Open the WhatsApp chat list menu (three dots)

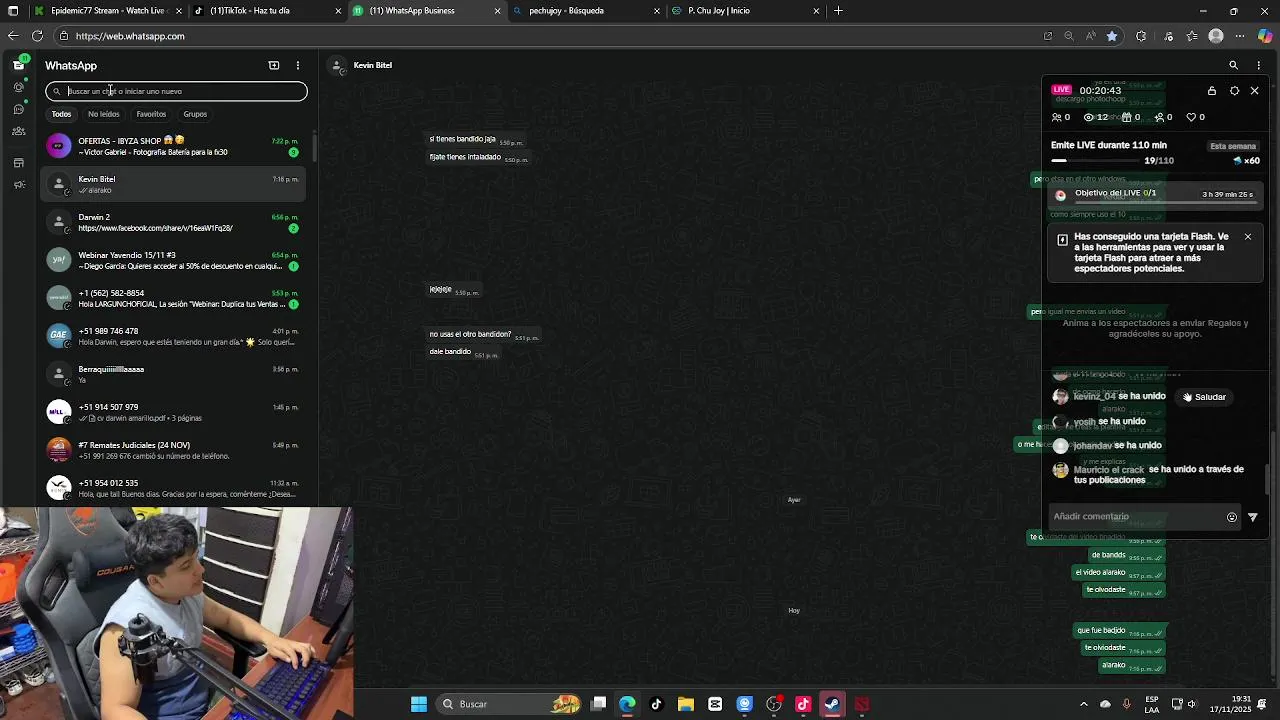click(297, 66)
